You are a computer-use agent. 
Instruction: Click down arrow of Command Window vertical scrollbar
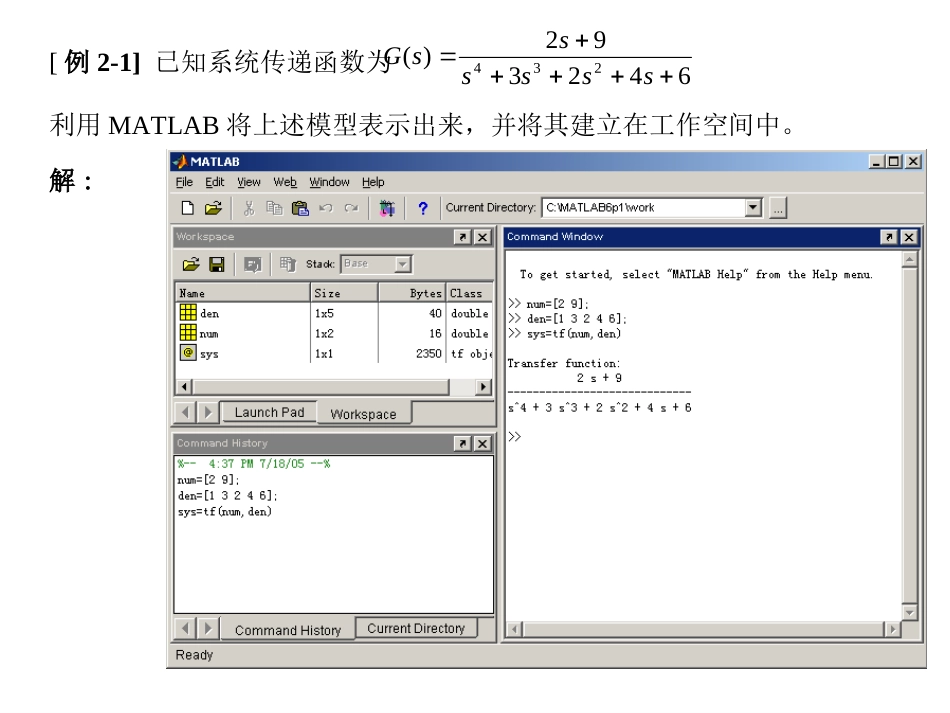pyautogui.click(x=909, y=612)
